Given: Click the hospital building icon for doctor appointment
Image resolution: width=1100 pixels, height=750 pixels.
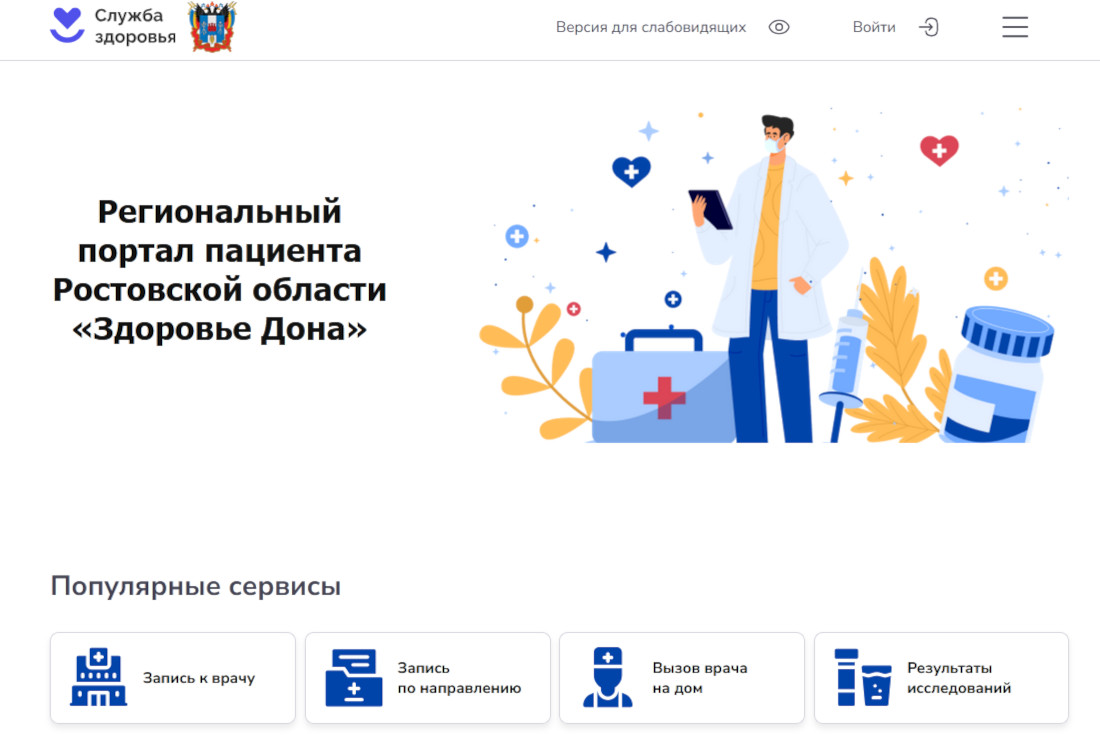Looking at the screenshot, I should (98, 677).
